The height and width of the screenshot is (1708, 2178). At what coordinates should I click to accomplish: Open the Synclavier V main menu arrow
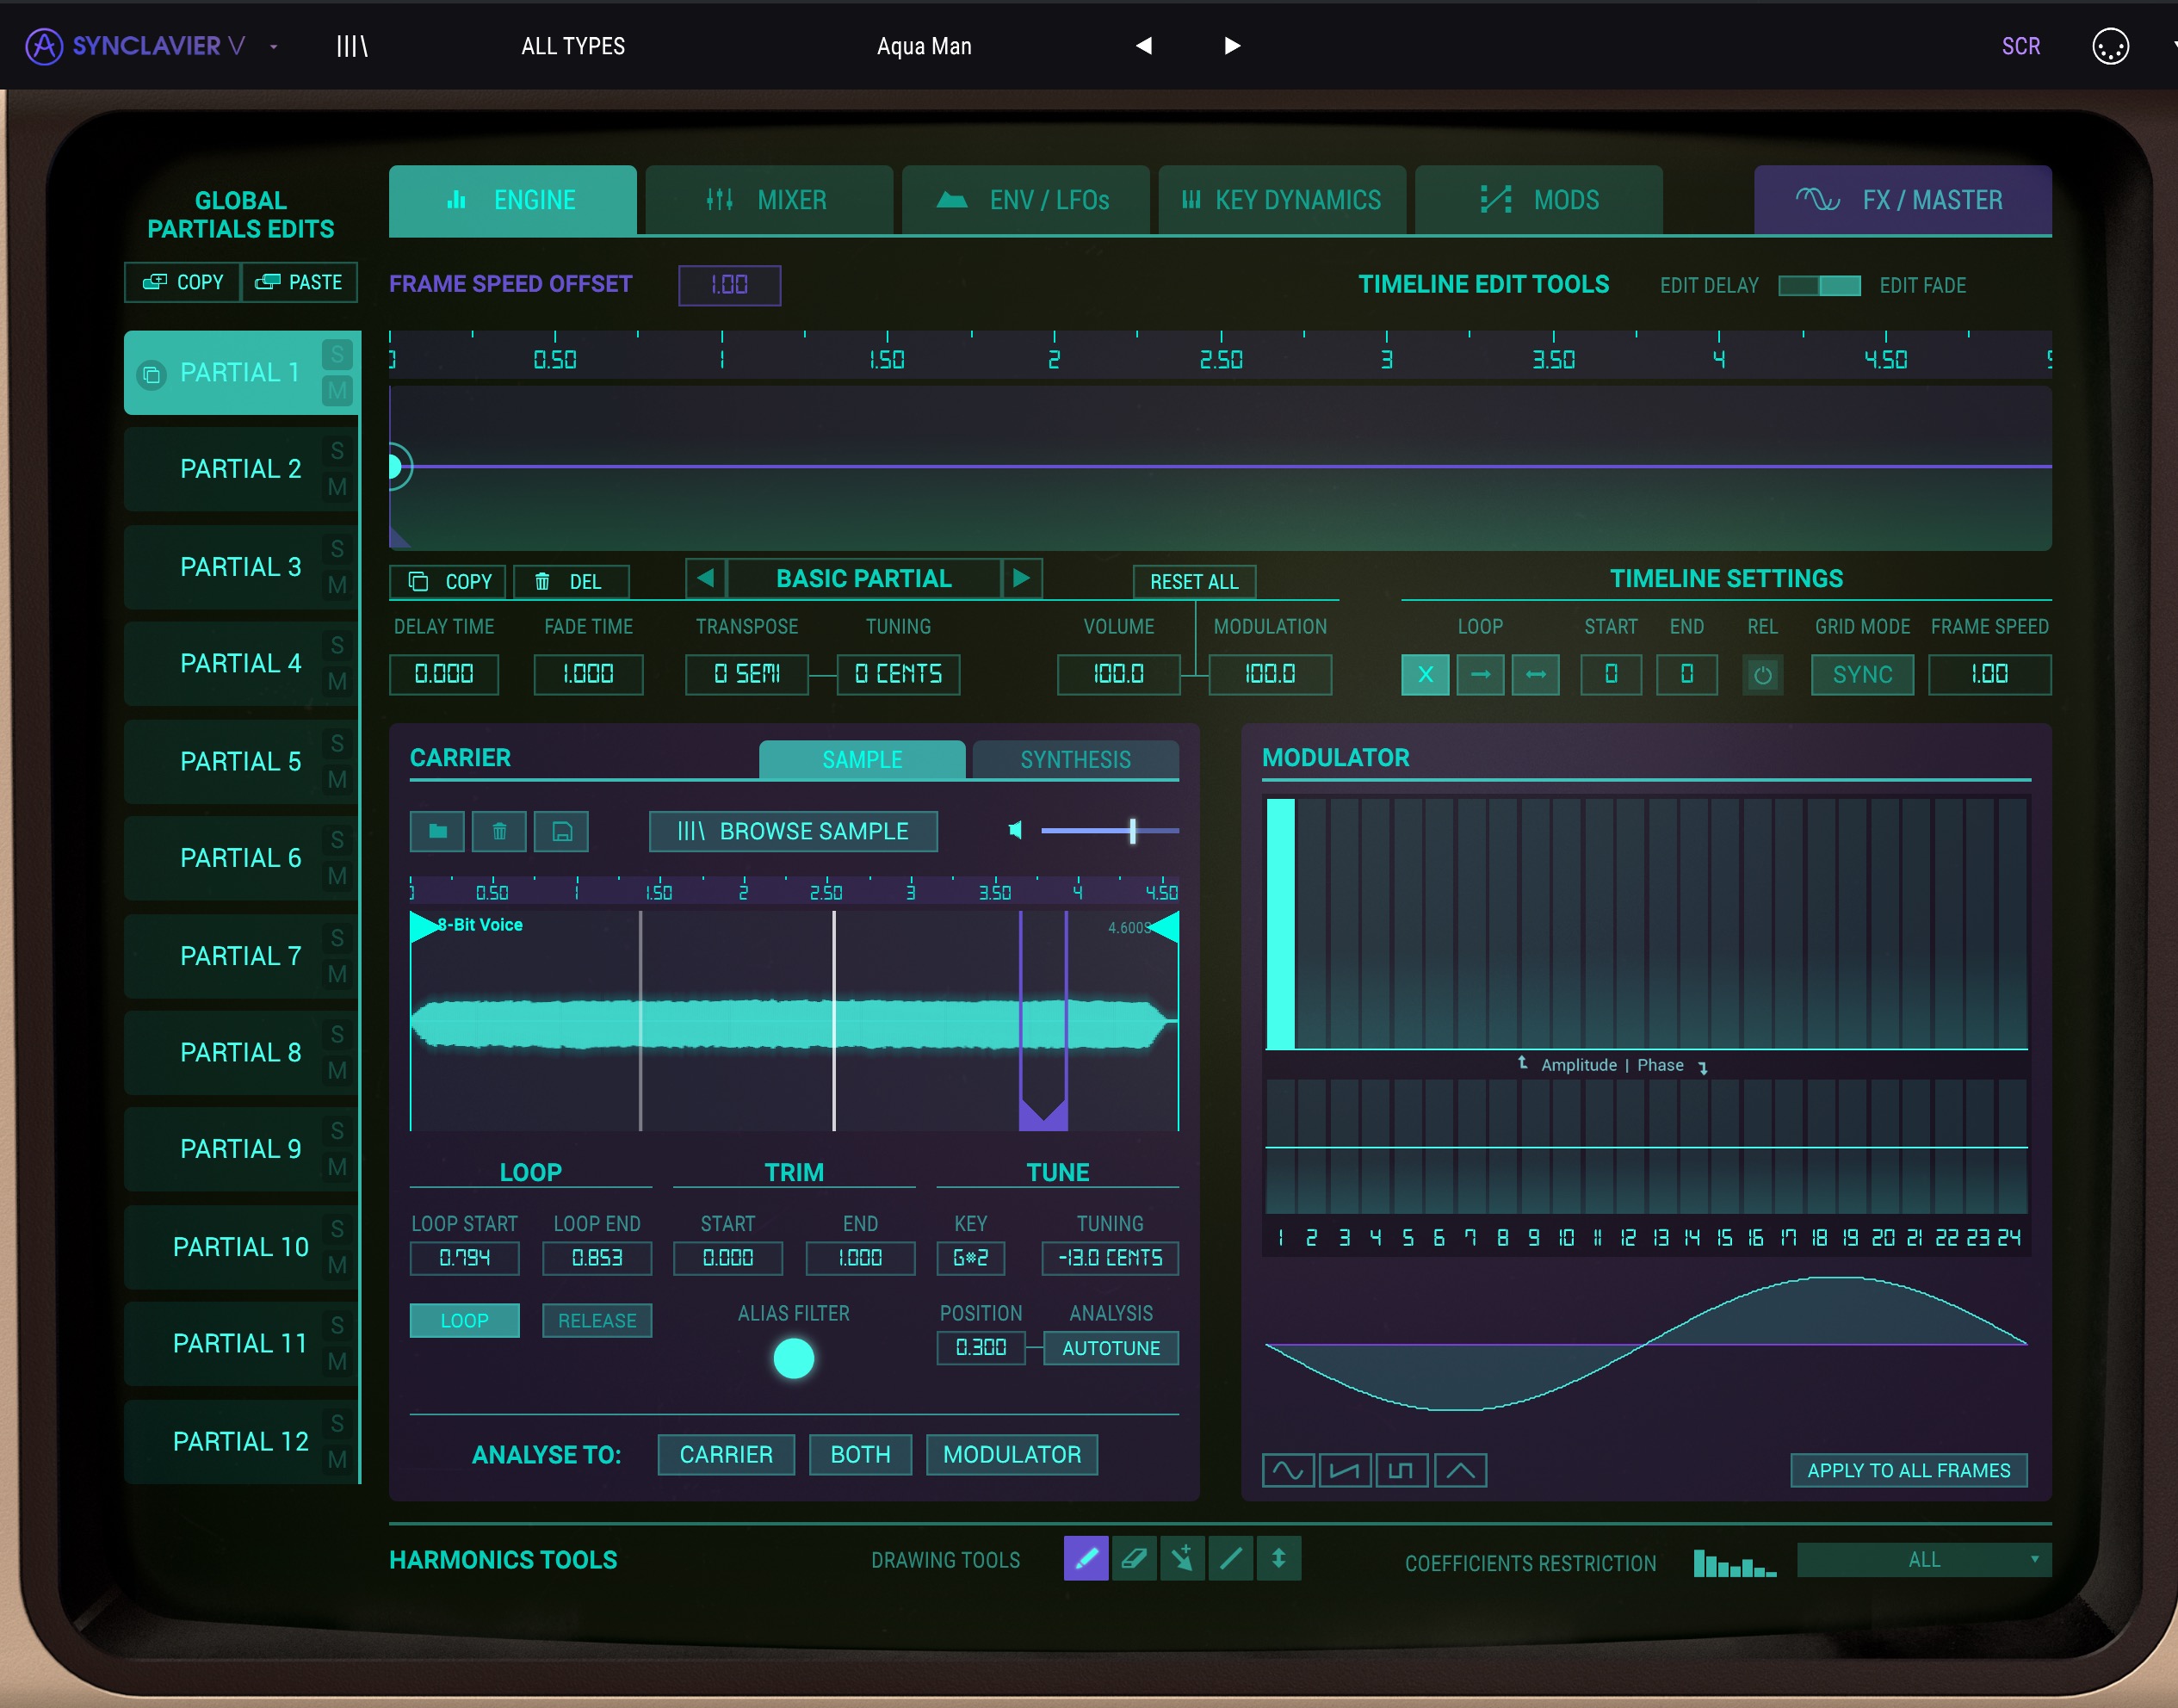point(273,46)
